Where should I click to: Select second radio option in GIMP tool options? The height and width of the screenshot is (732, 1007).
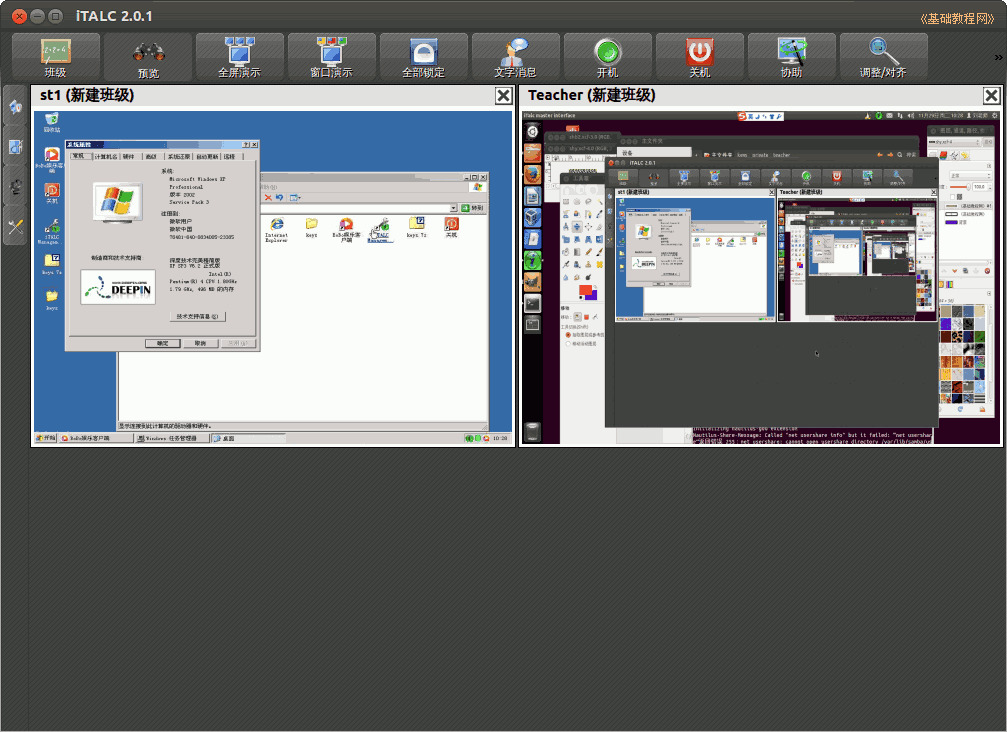(568, 344)
